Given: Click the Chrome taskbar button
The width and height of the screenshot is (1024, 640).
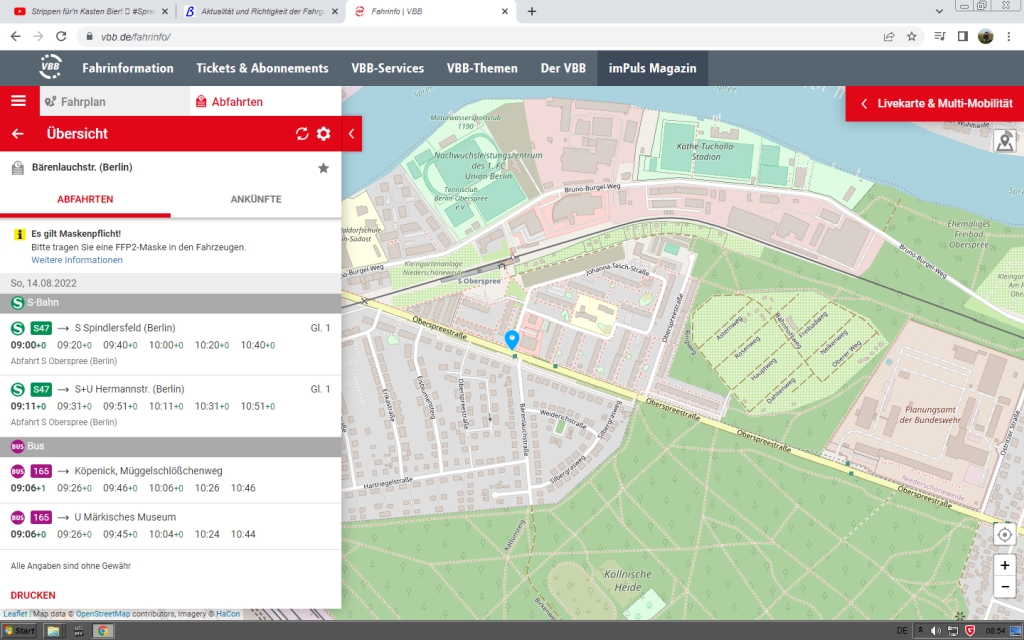Looking at the screenshot, I should pos(102,630).
